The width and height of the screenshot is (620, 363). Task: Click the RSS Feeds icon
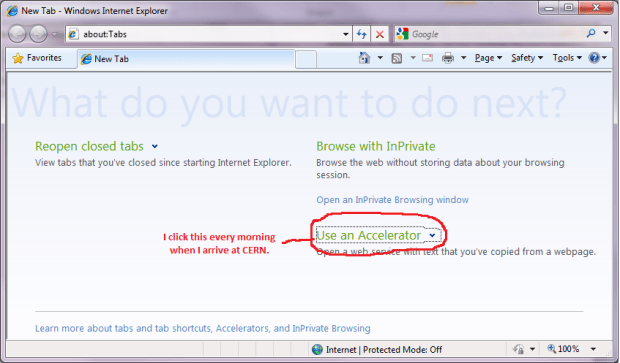click(x=397, y=59)
